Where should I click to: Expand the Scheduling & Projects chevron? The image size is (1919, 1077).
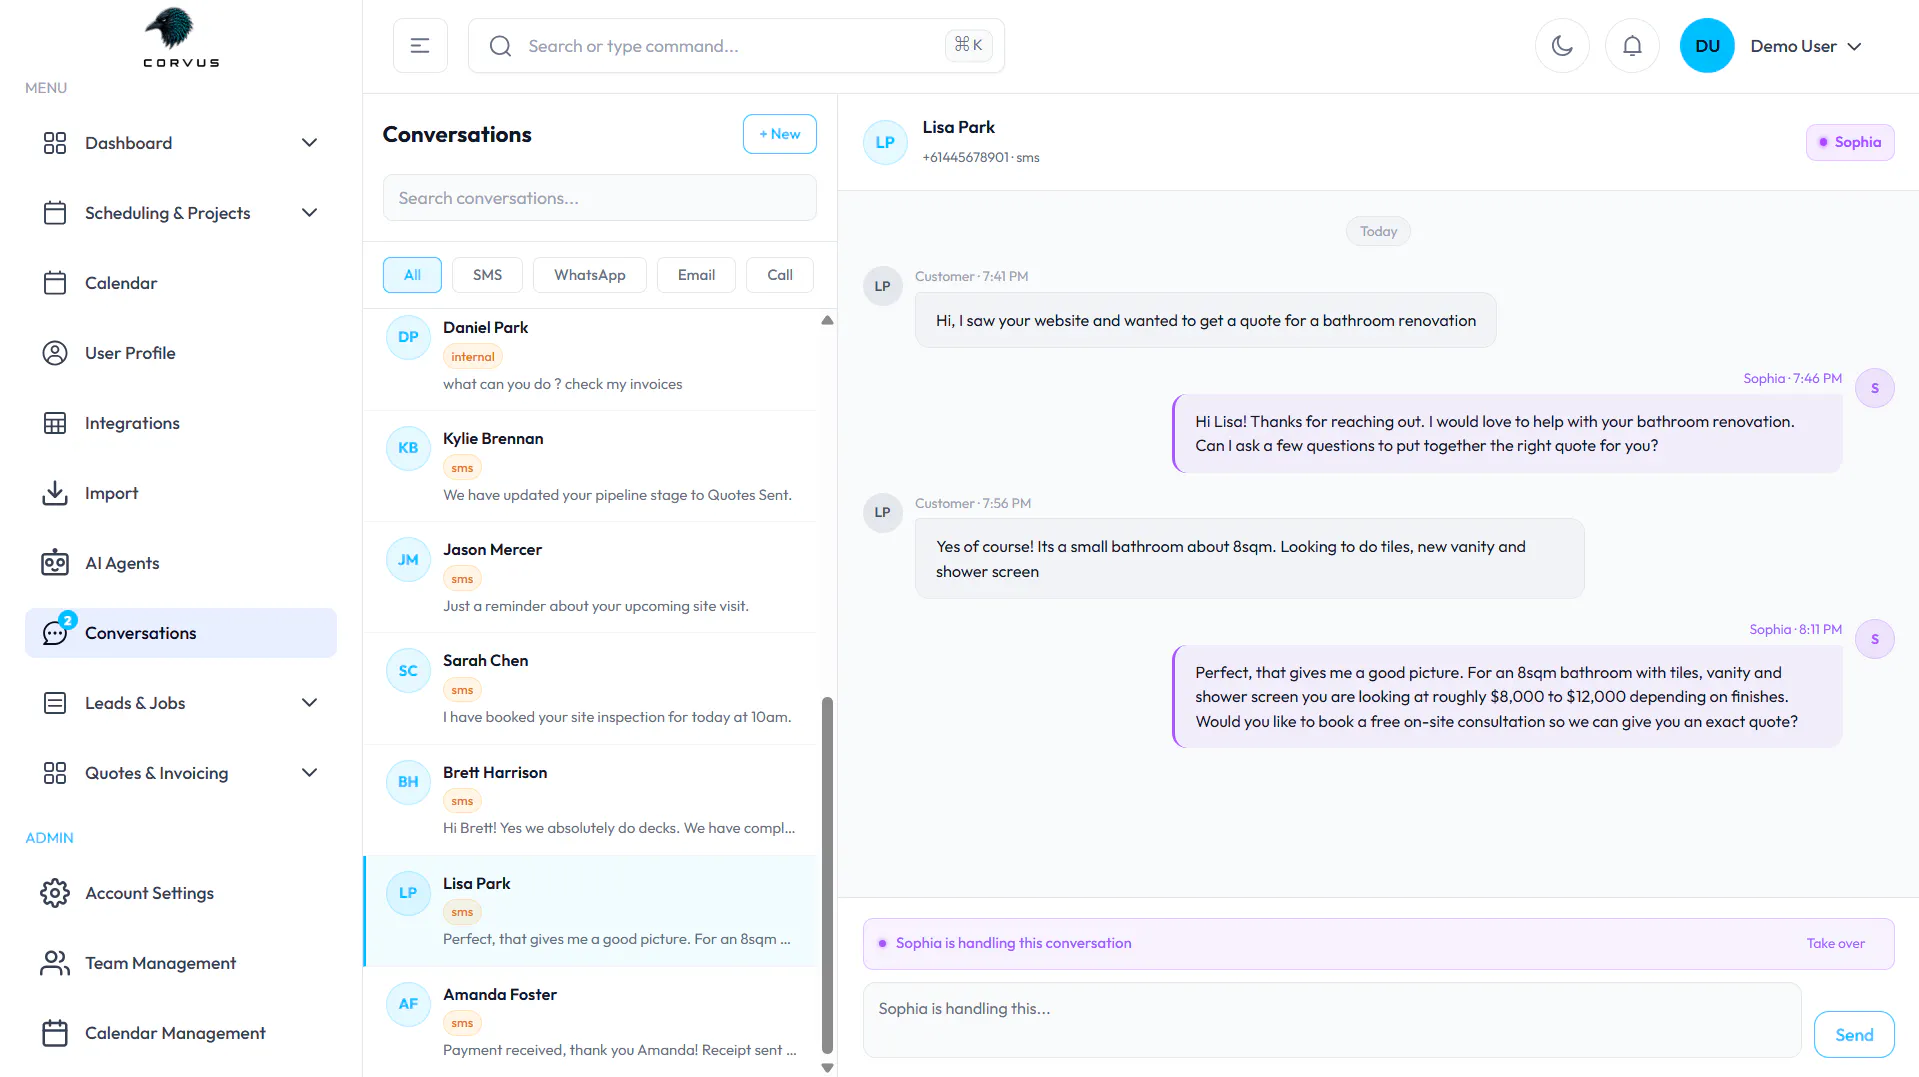click(x=309, y=213)
